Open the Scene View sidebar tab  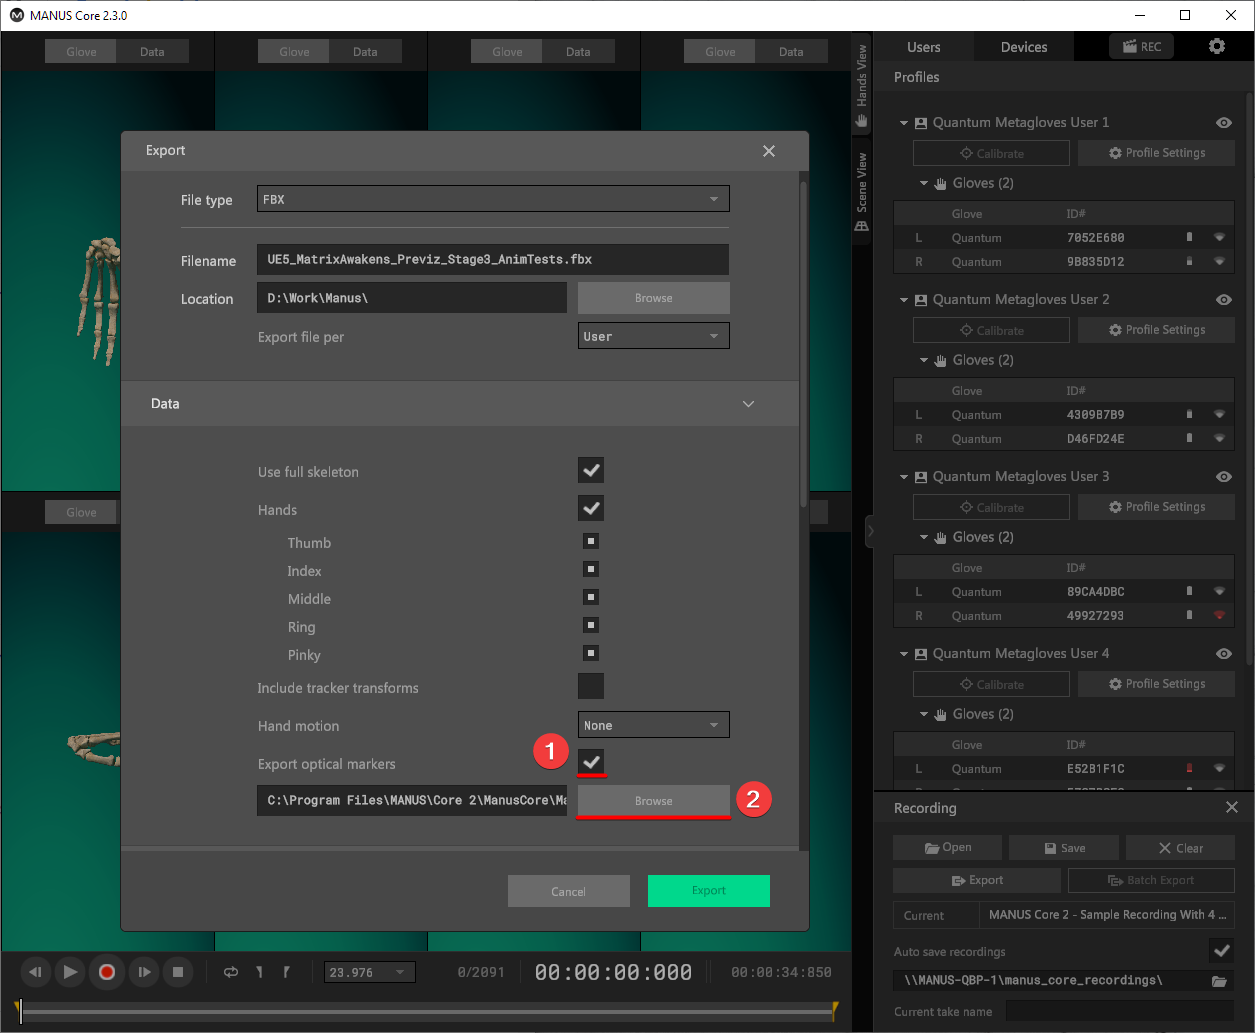coord(860,190)
